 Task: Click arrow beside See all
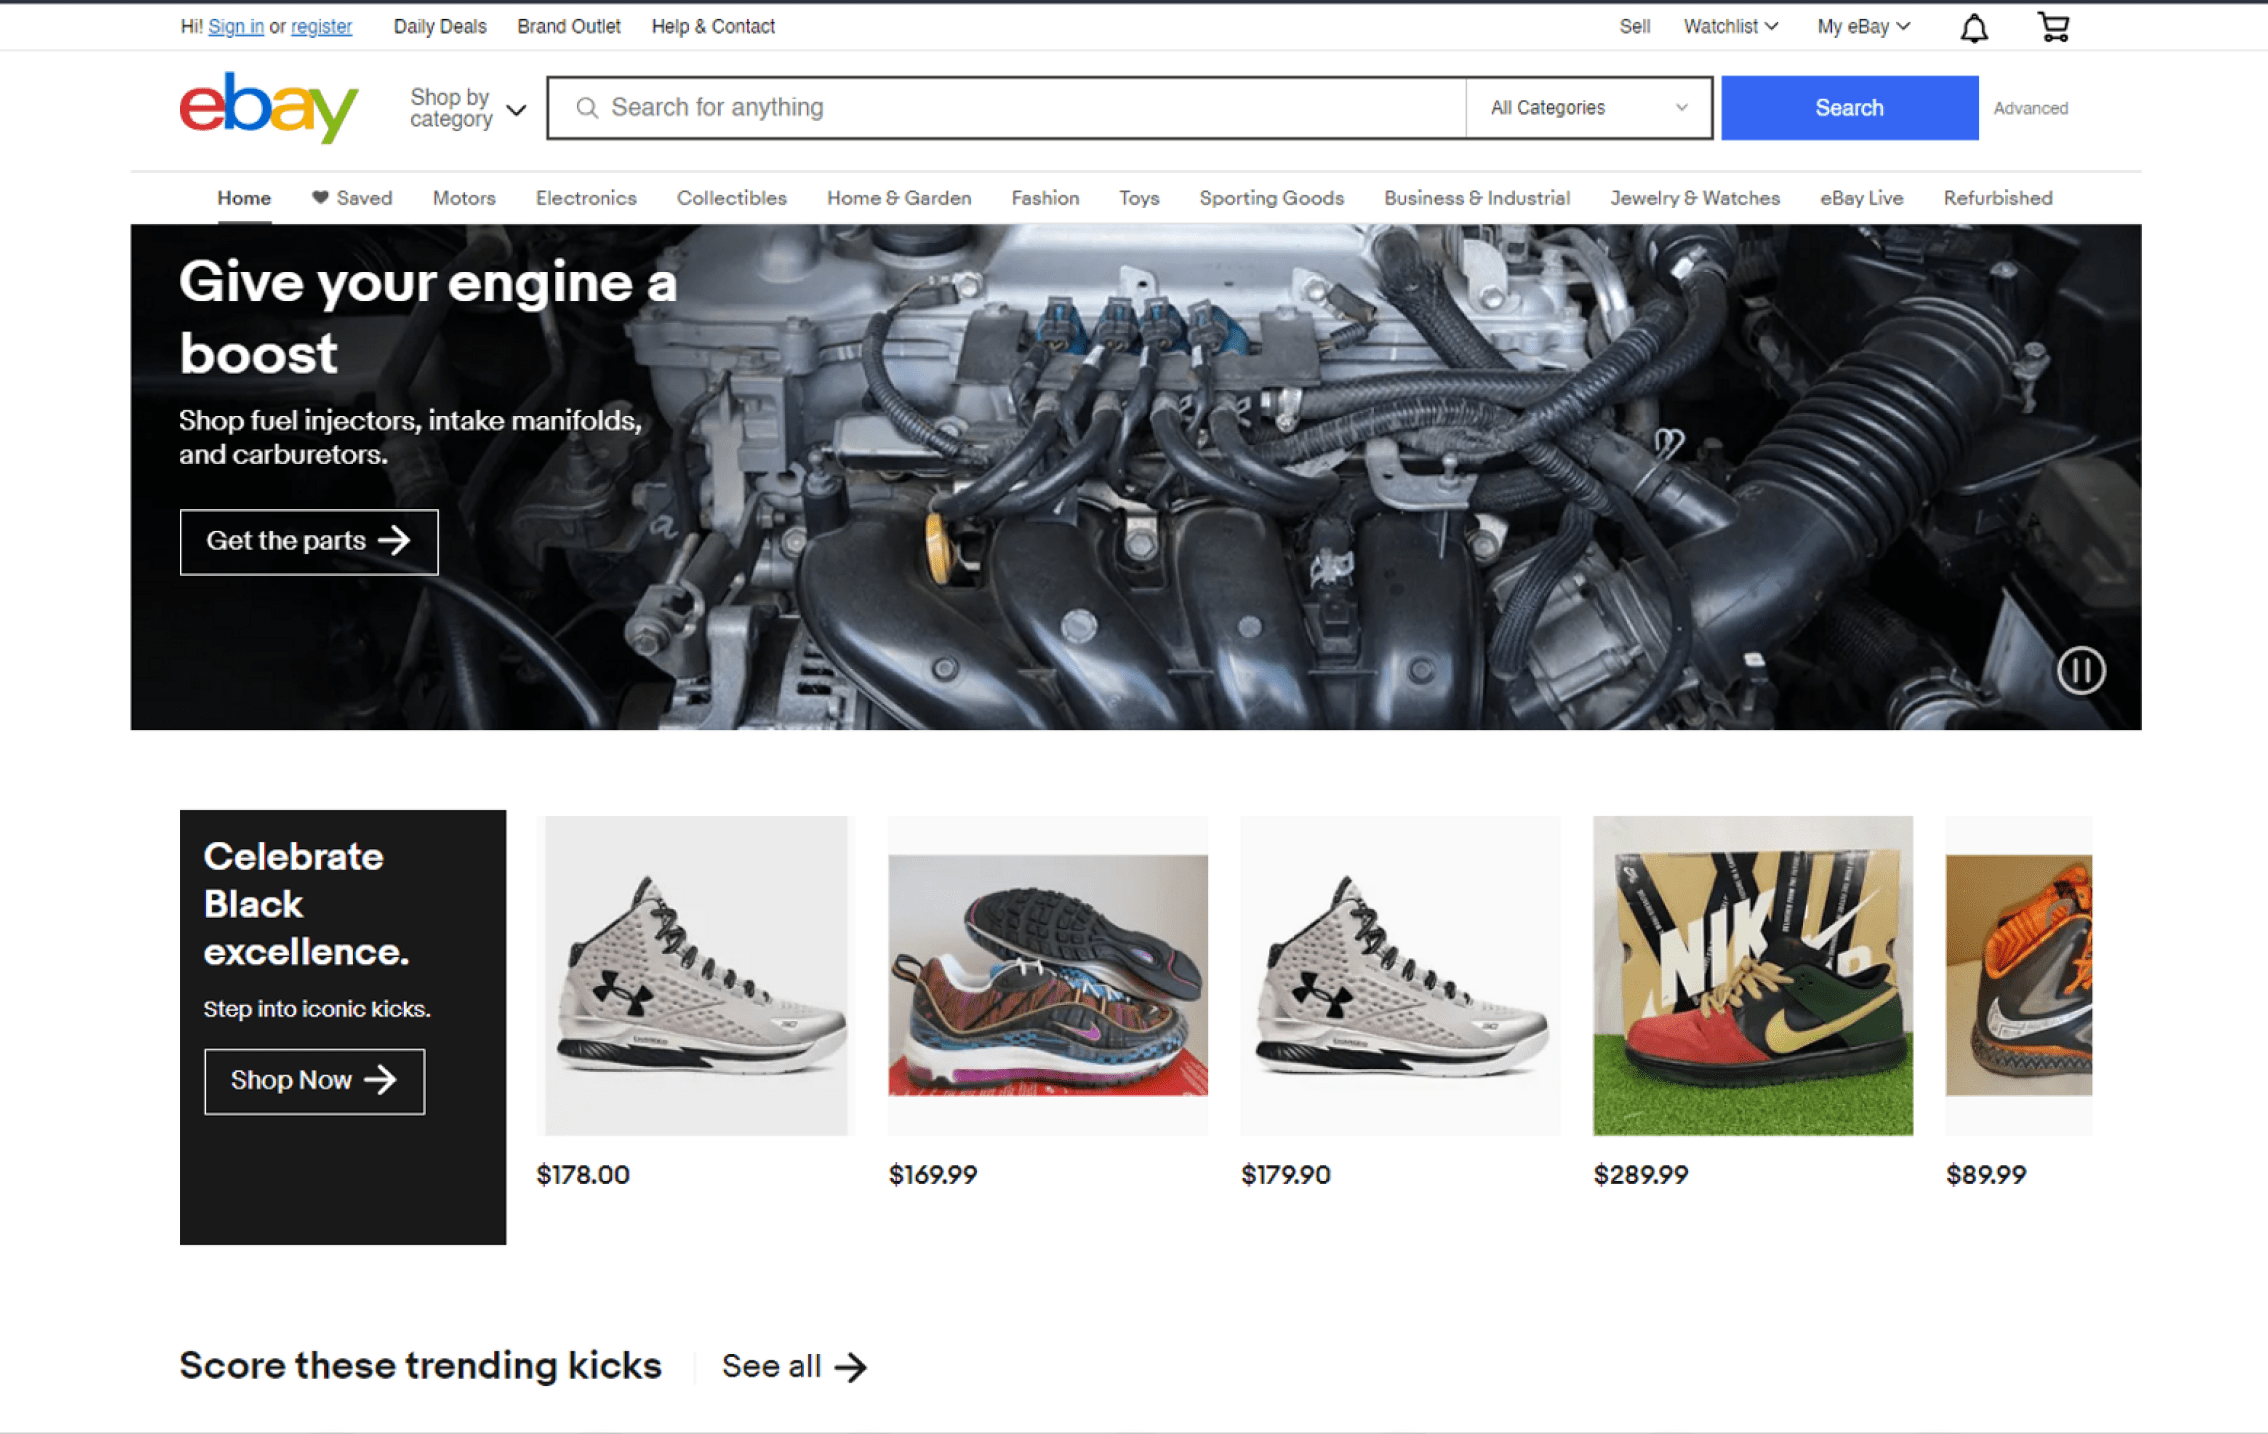(x=851, y=1366)
